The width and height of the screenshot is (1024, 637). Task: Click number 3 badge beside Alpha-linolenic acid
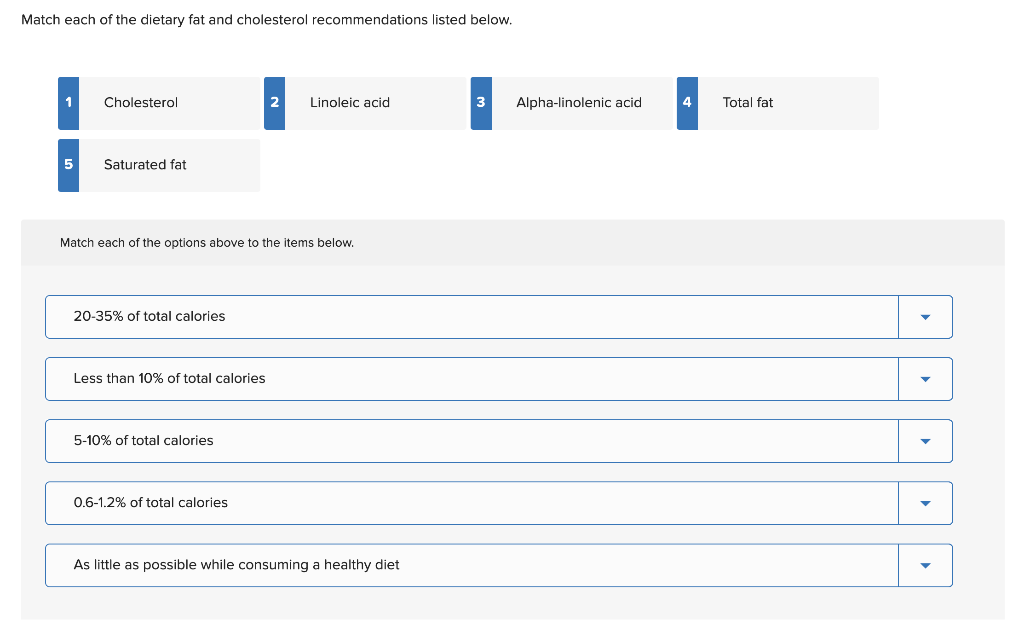481,103
